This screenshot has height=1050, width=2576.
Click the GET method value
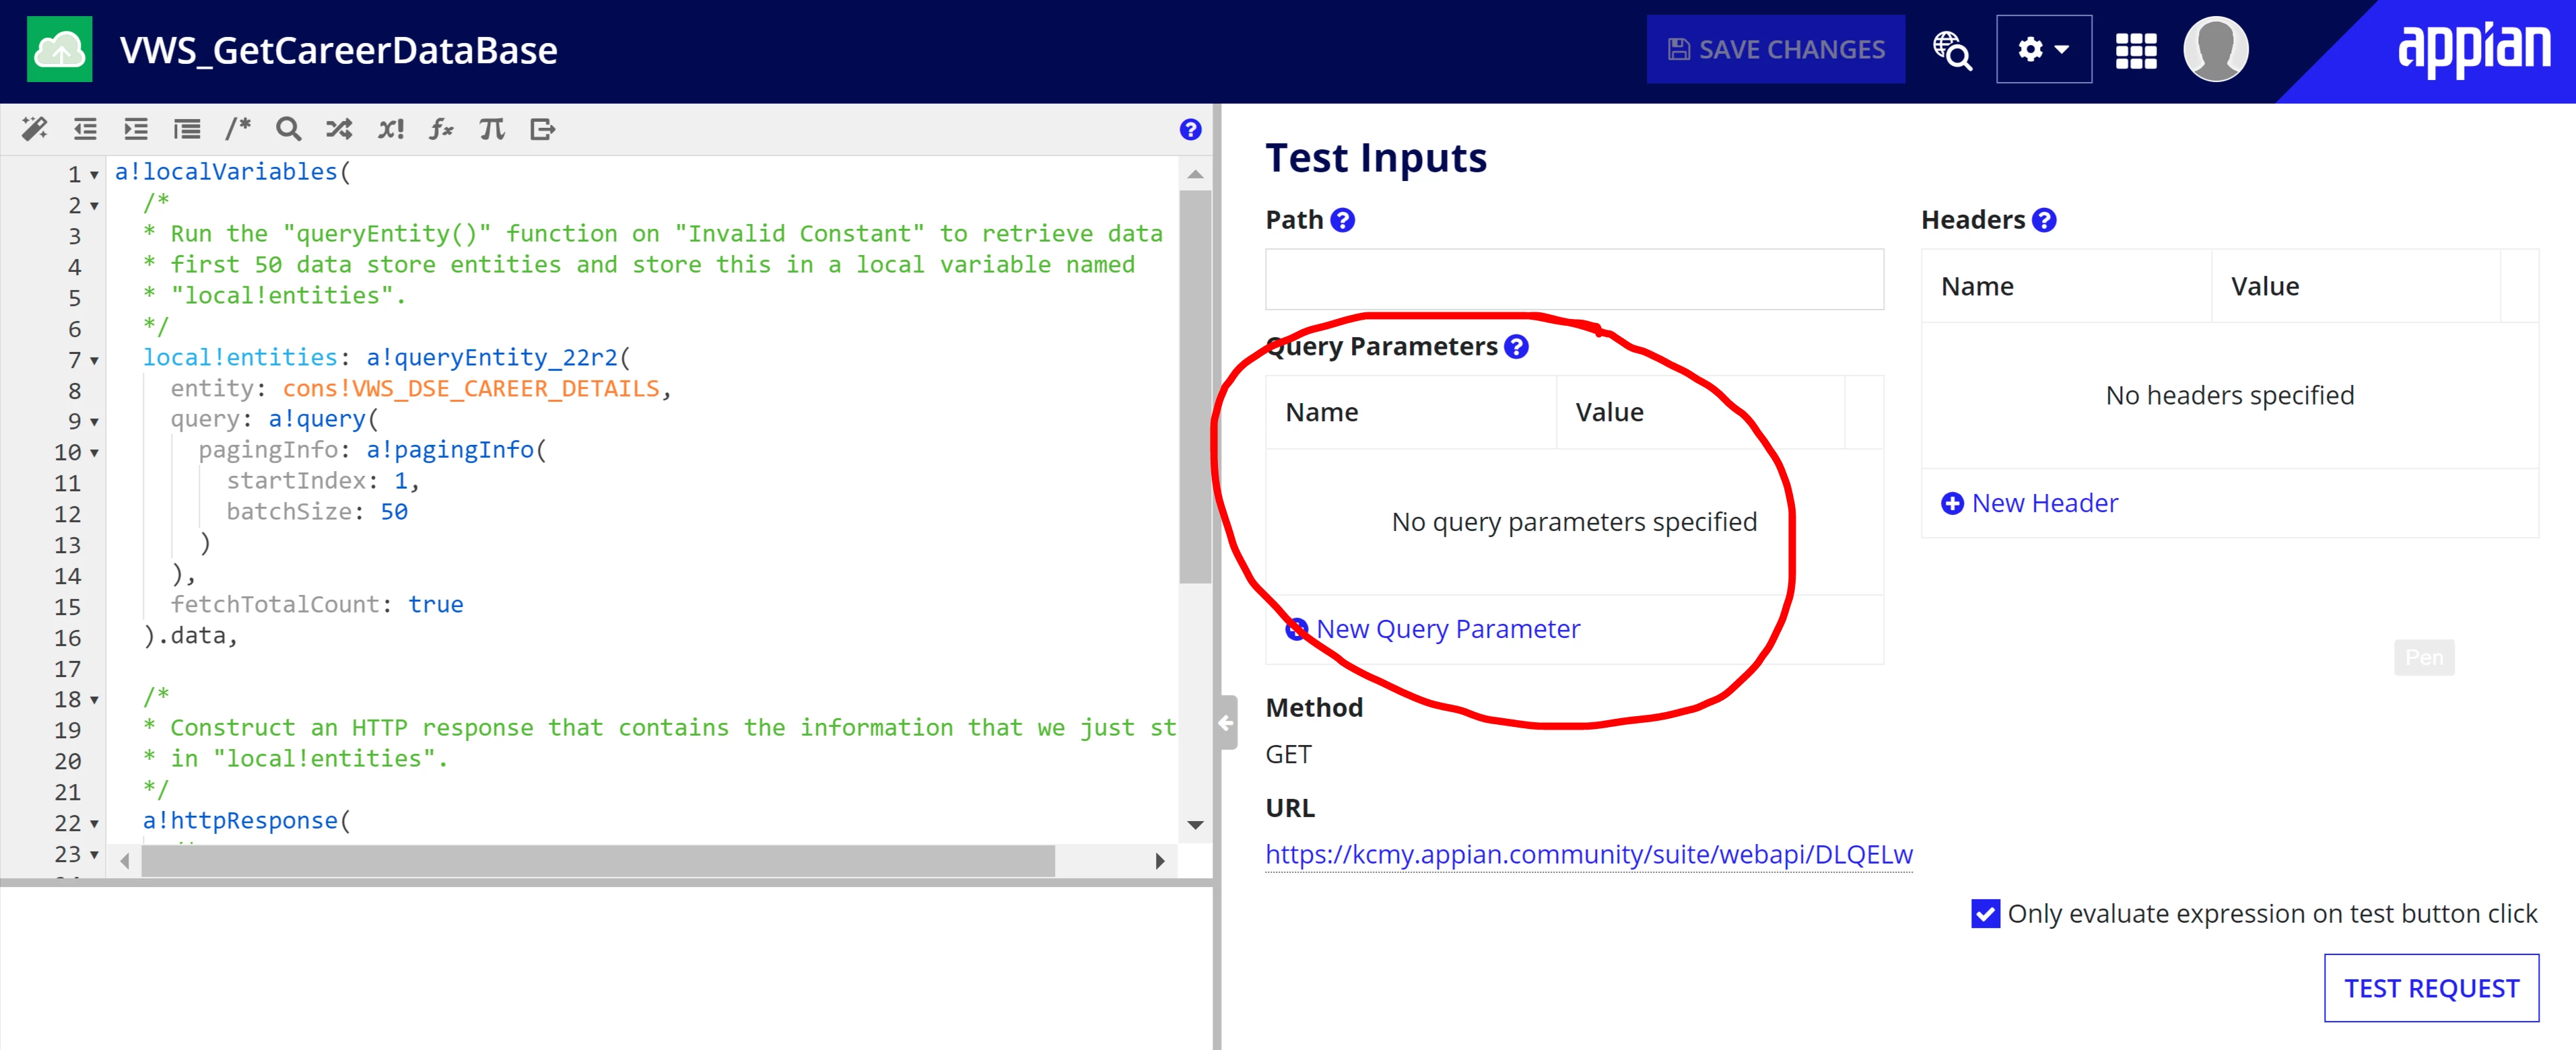pos(1288,755)
